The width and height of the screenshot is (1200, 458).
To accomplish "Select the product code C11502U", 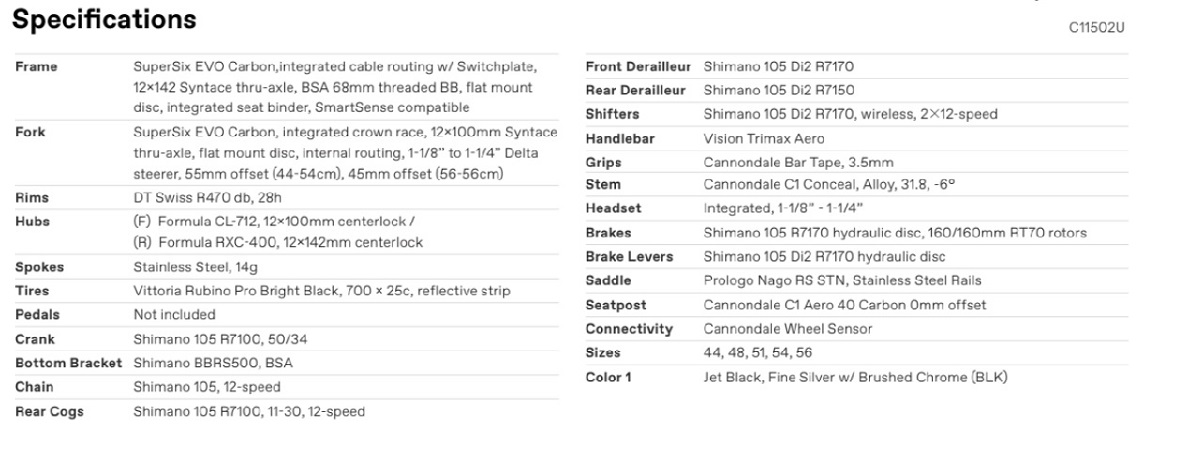I will [x=1097, y=28].
